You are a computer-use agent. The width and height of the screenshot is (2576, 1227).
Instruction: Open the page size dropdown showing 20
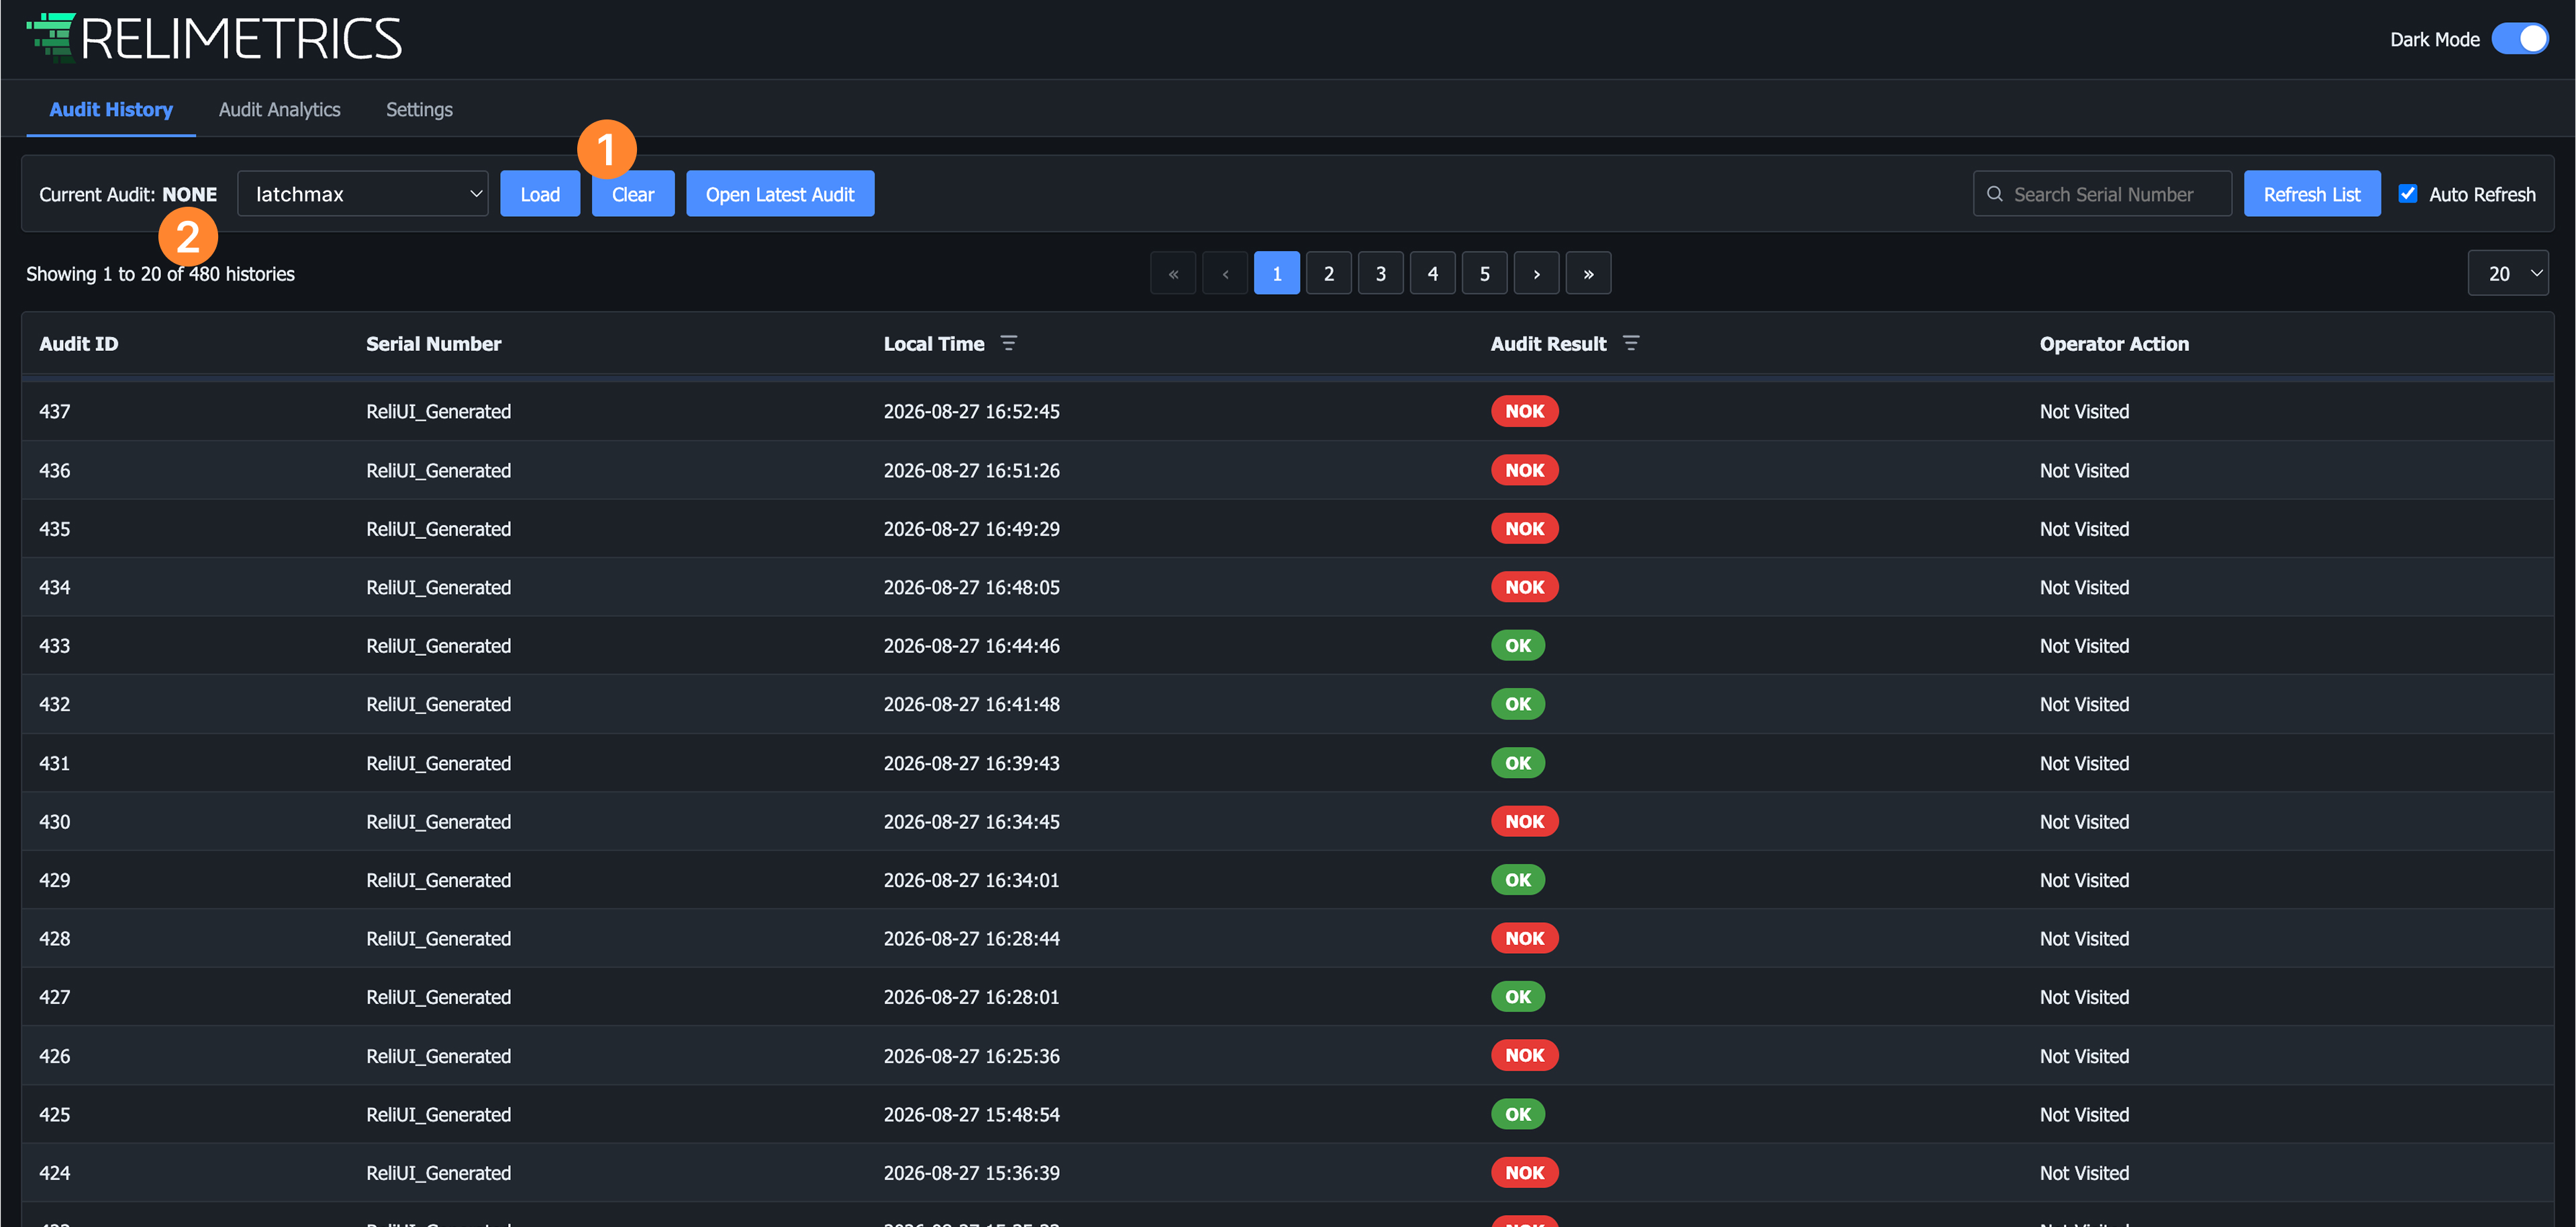2507,273
